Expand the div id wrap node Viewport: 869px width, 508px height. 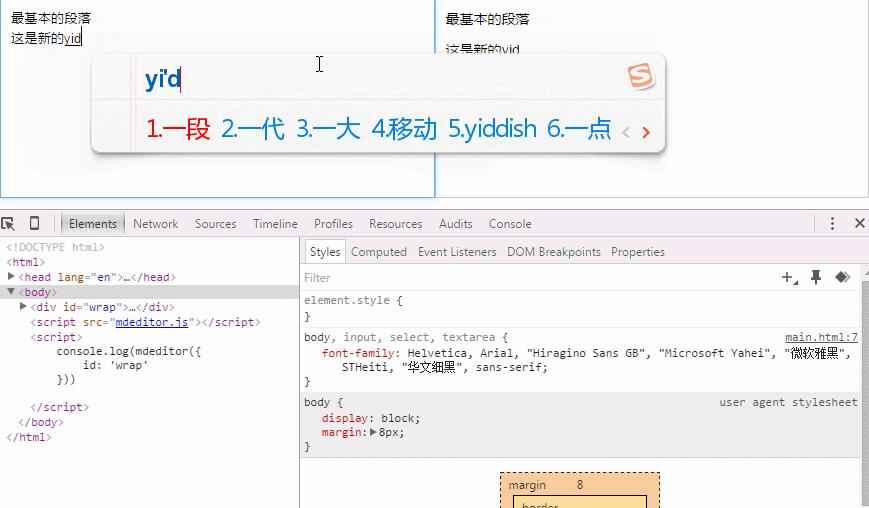pyautogui.click(x=23, y=306)
